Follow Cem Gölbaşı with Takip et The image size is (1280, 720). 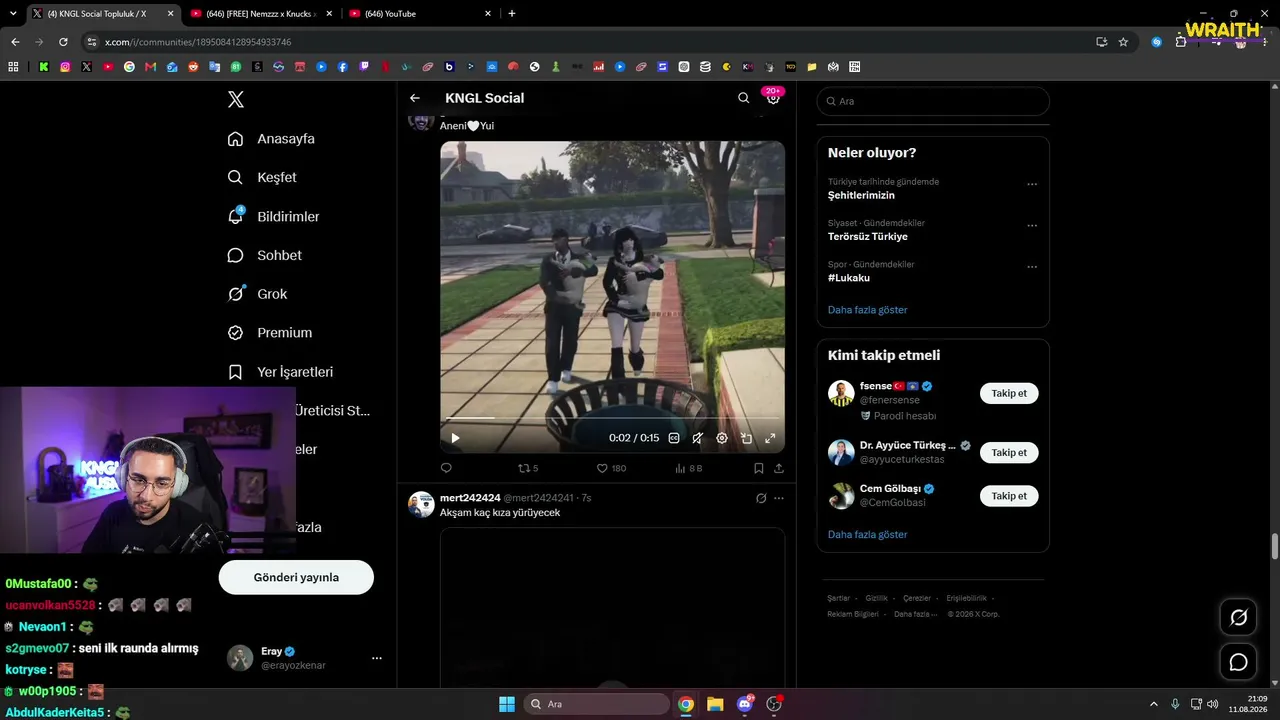click(x=1009, y=496)
